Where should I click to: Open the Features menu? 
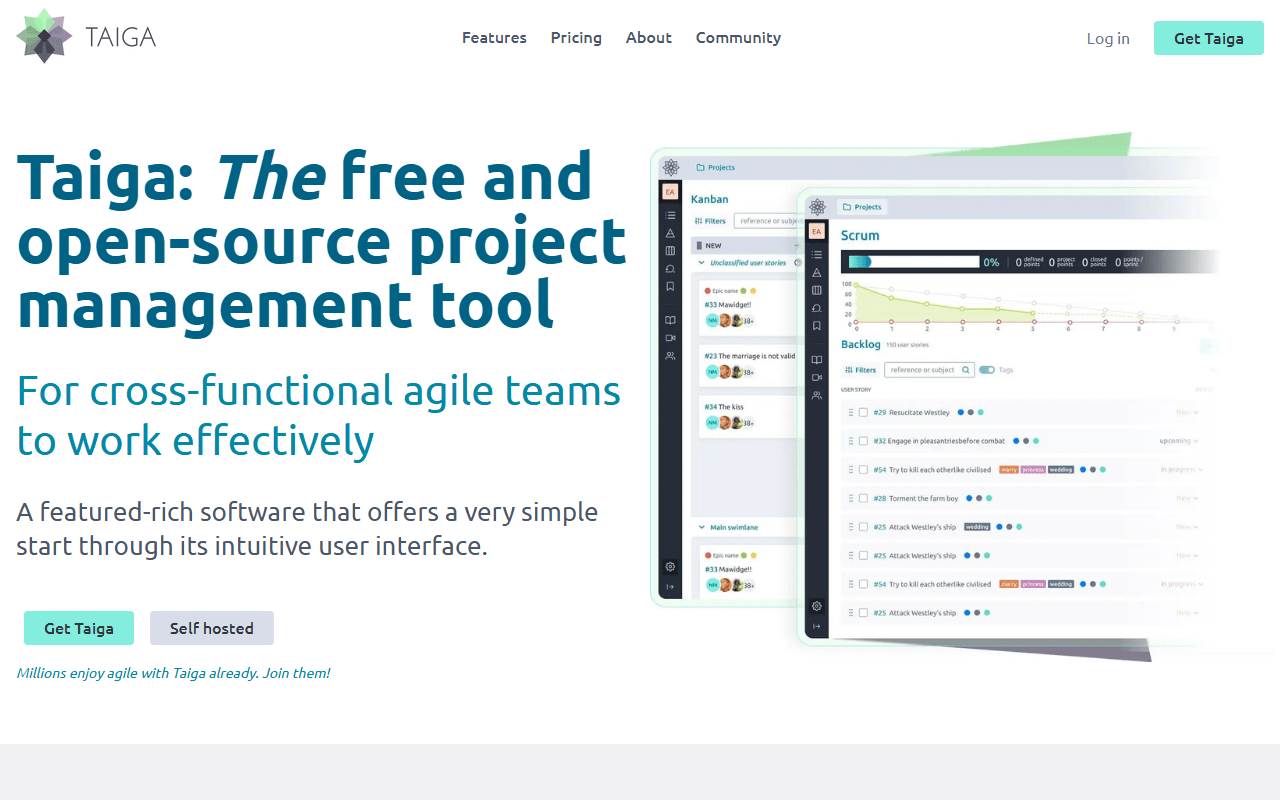tap(494, 38)
